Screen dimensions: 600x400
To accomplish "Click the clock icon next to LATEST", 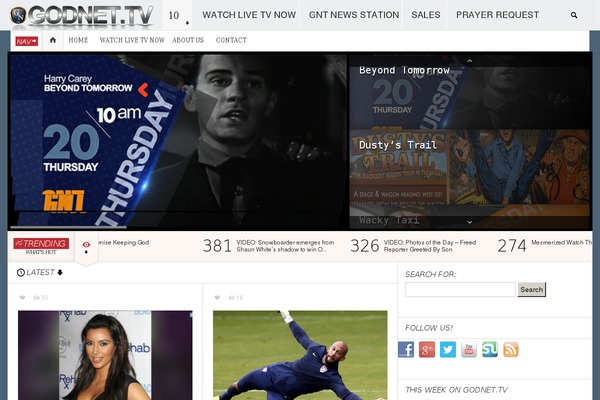I will click(x=21, y=273).
